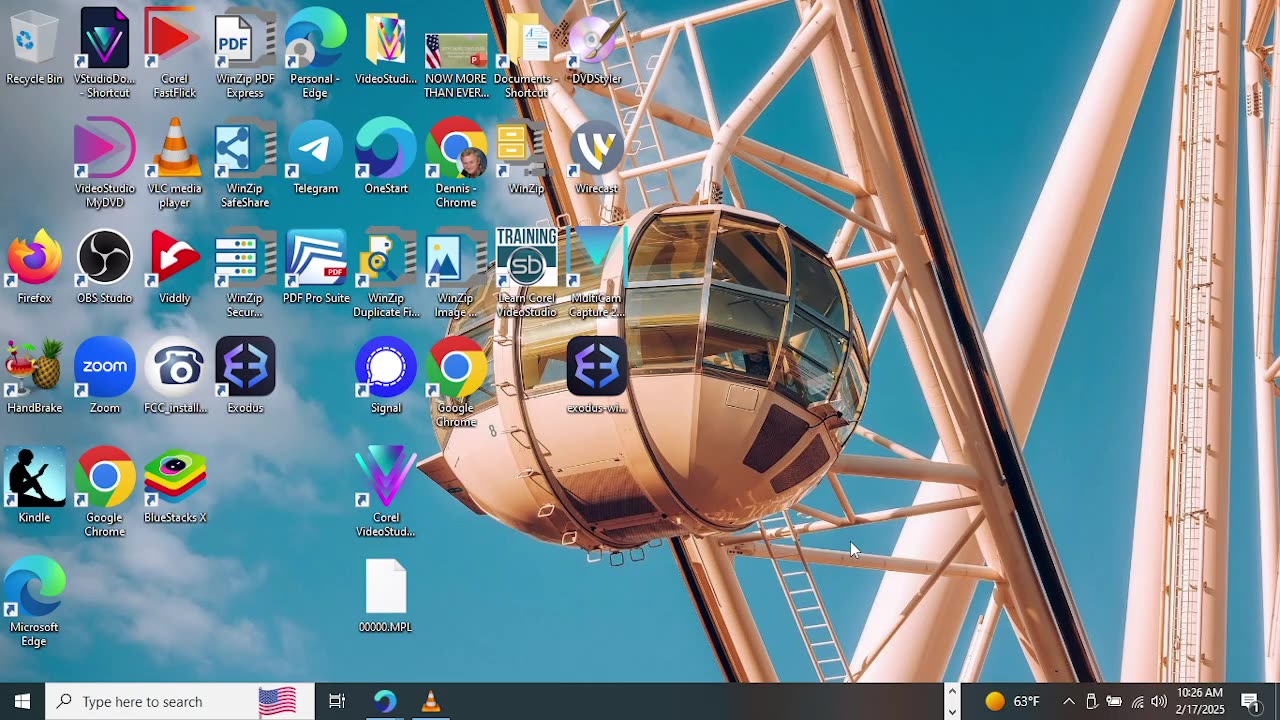Select the Wirecast desktop icon
Viewport: 1280px width, 720px height.
pos(597,157)
